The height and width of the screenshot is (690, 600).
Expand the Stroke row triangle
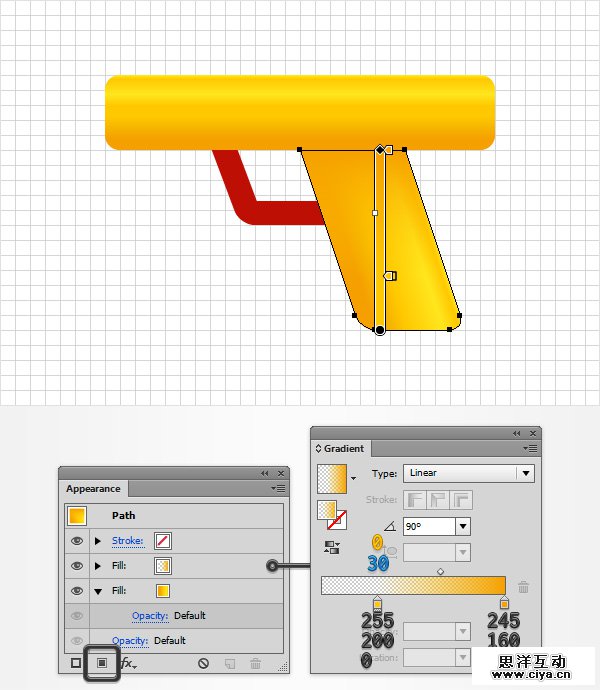click(98, 541)
